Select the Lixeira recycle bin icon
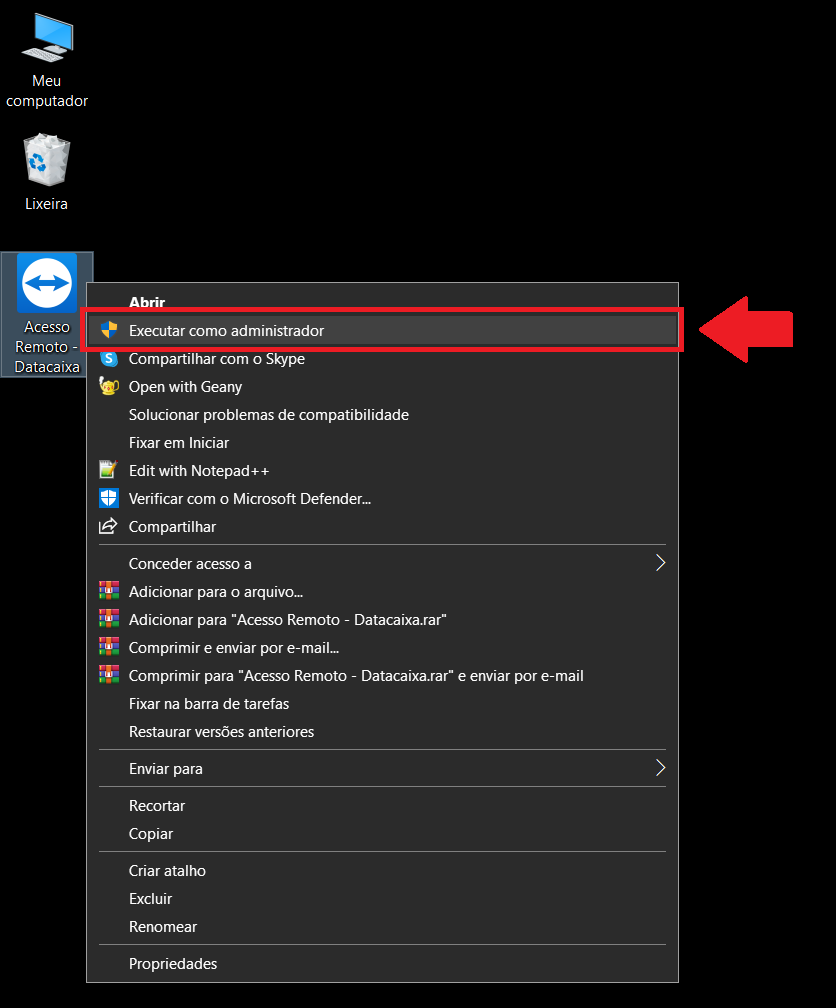This screenshot has height=1008, width=836. (46, 162)
